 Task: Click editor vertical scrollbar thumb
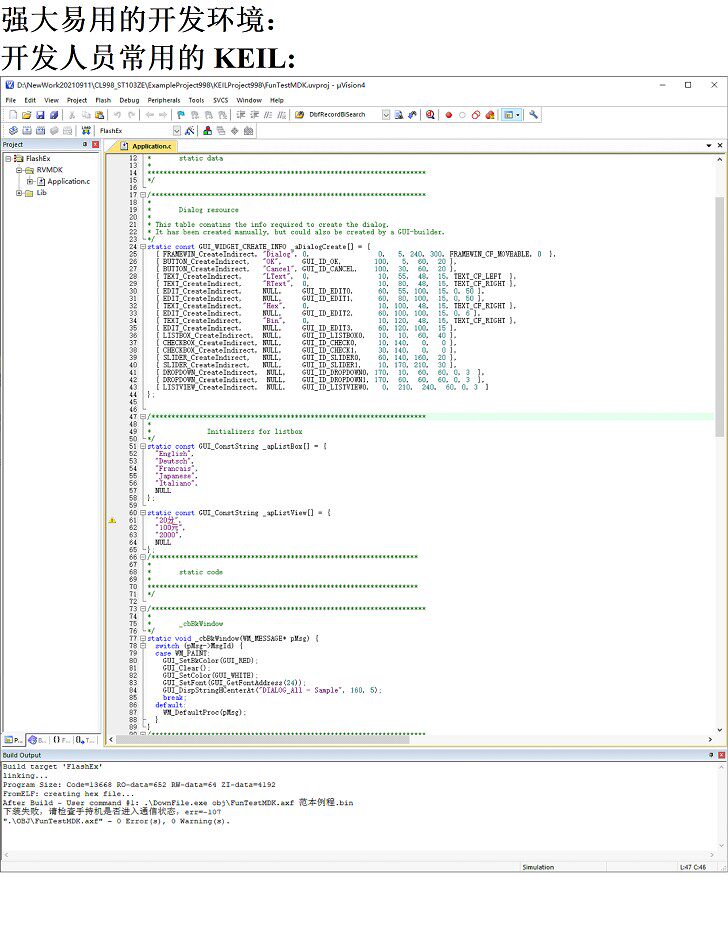point(720,317)
